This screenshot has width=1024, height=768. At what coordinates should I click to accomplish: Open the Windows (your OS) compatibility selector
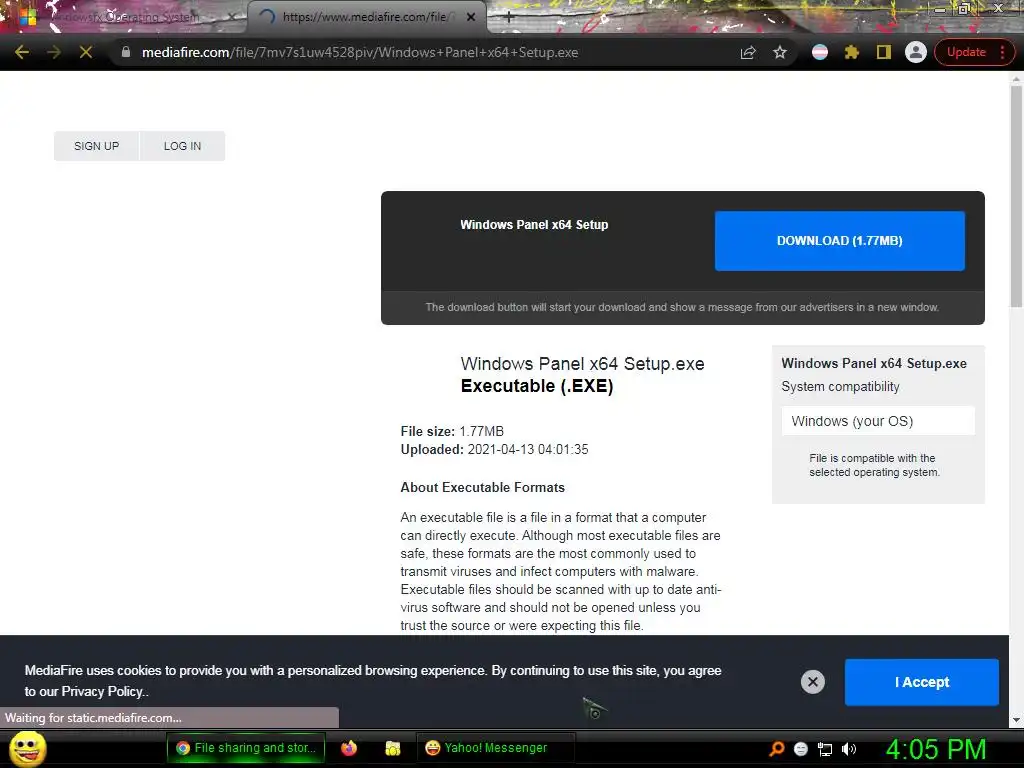point(878,421)
